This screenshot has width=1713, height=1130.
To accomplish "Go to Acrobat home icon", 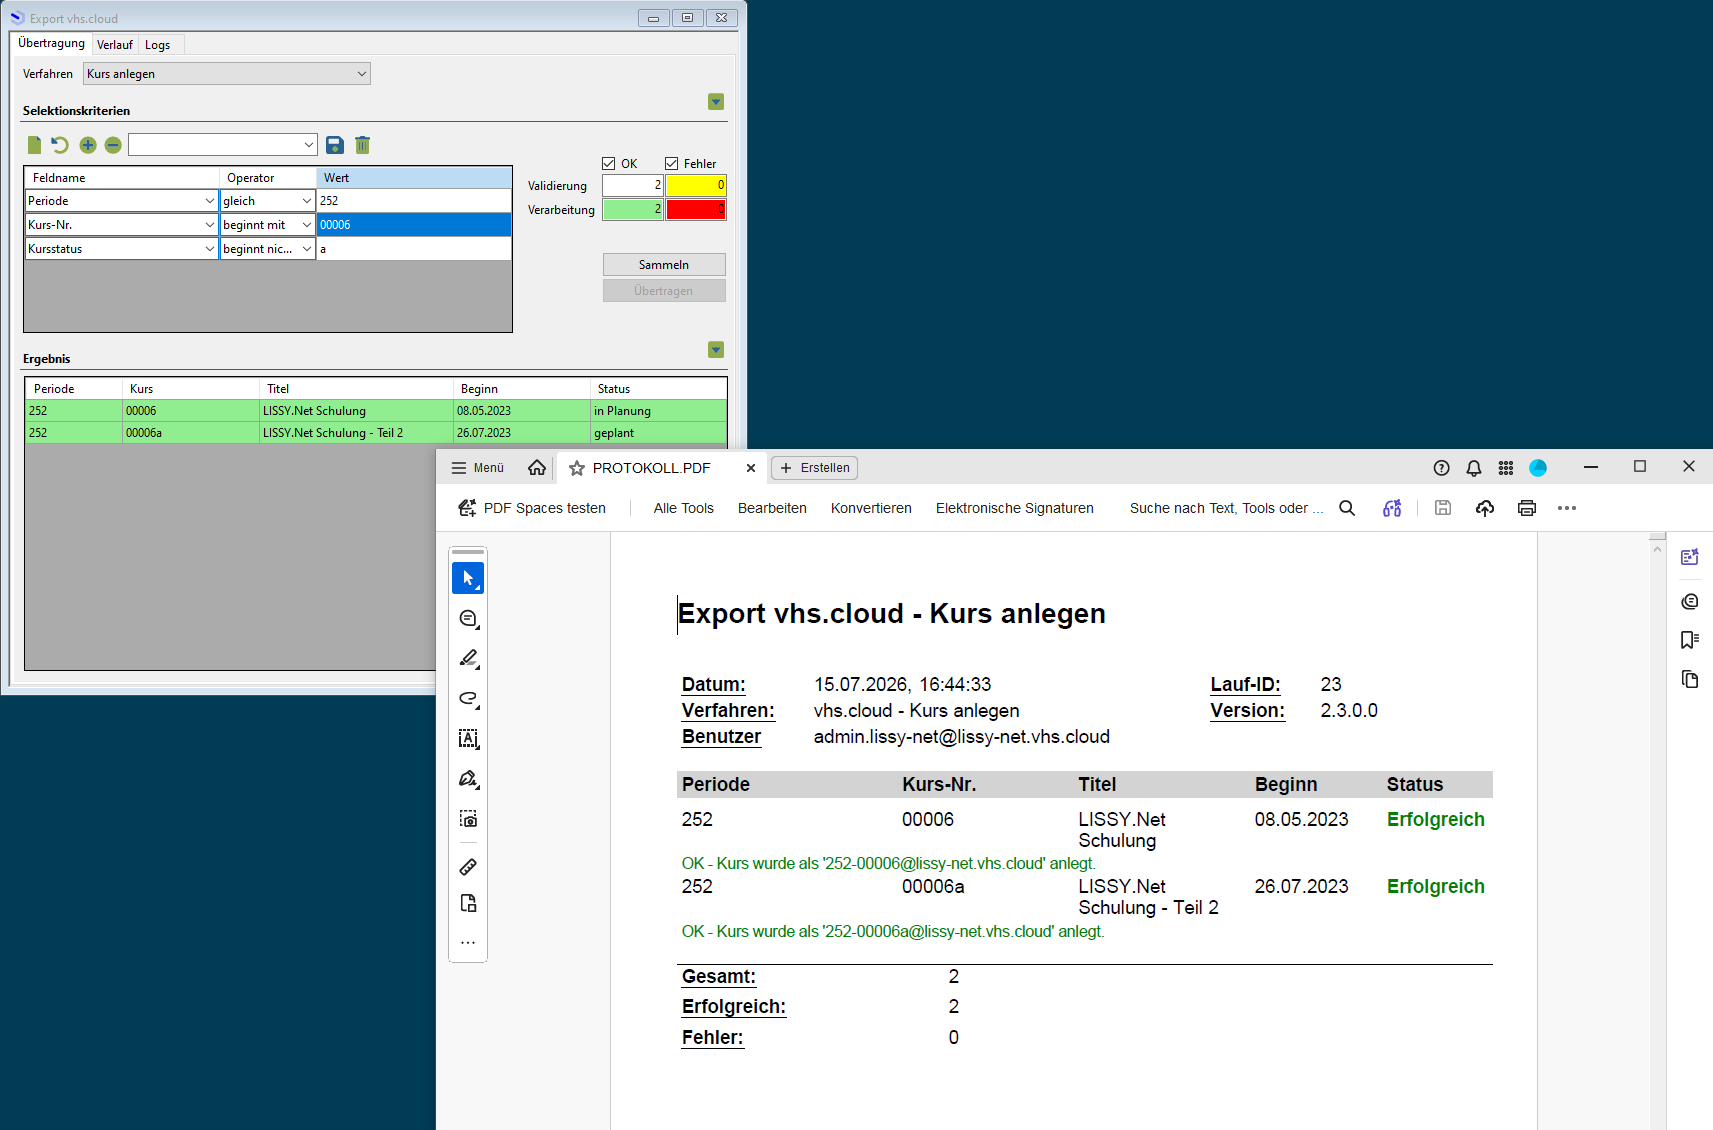I will pyautogui.click(x=537, y=467).
